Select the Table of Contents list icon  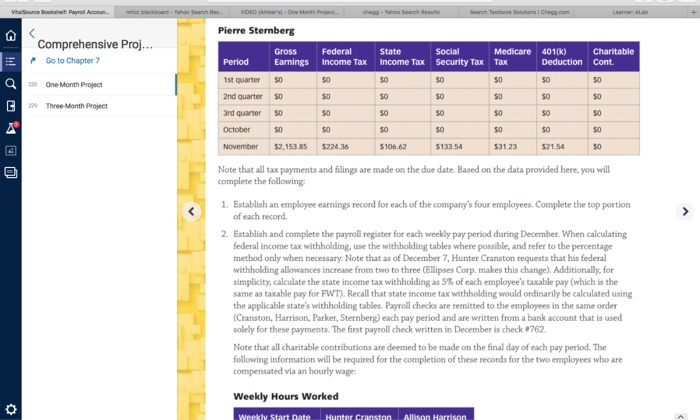11,61
